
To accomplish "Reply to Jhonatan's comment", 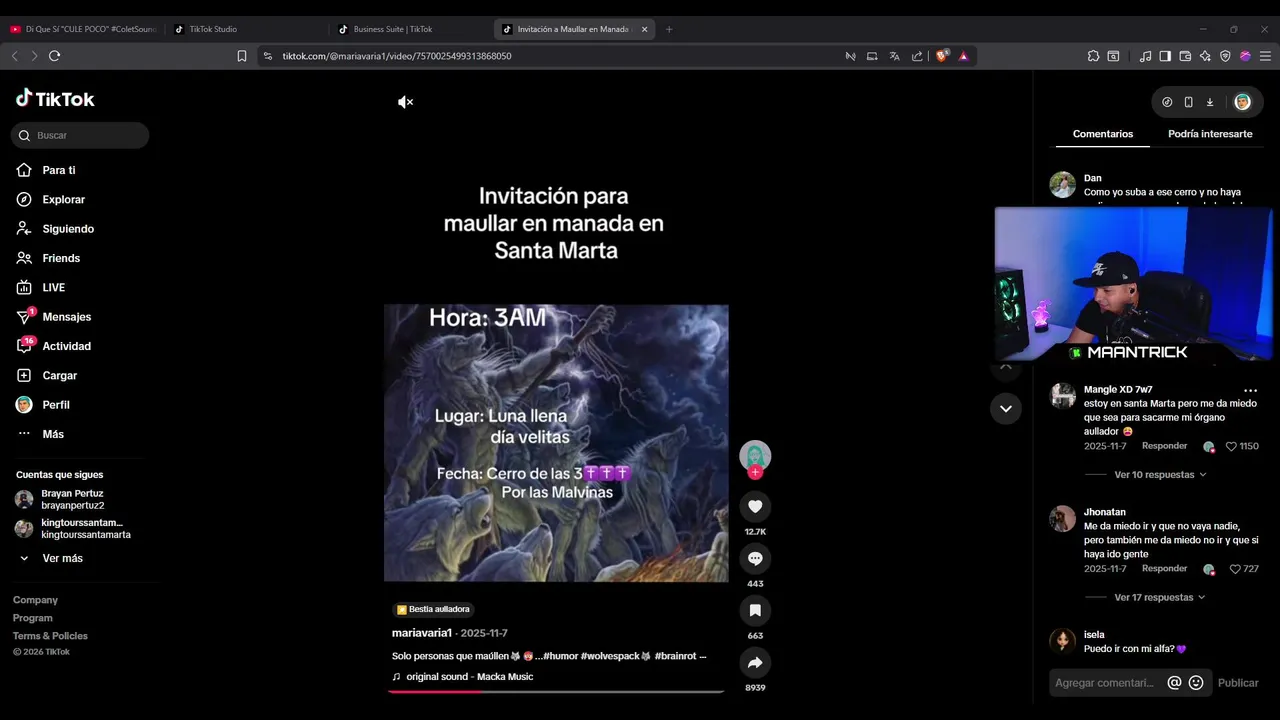I will (x=1164, y=568).
